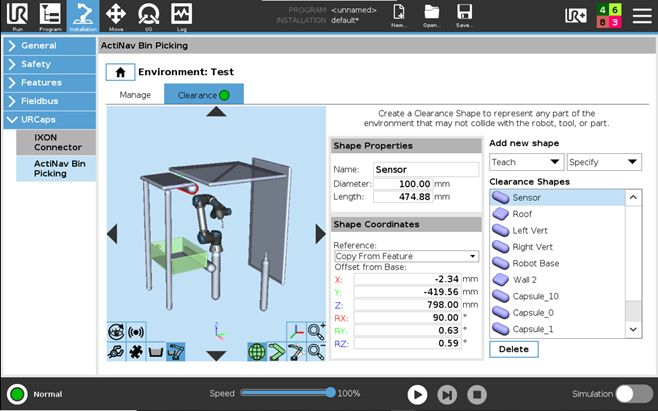Screen dimensions: 658x411
Task: Select Sensor in Clearance Shapes list
Action: (557, 197)
